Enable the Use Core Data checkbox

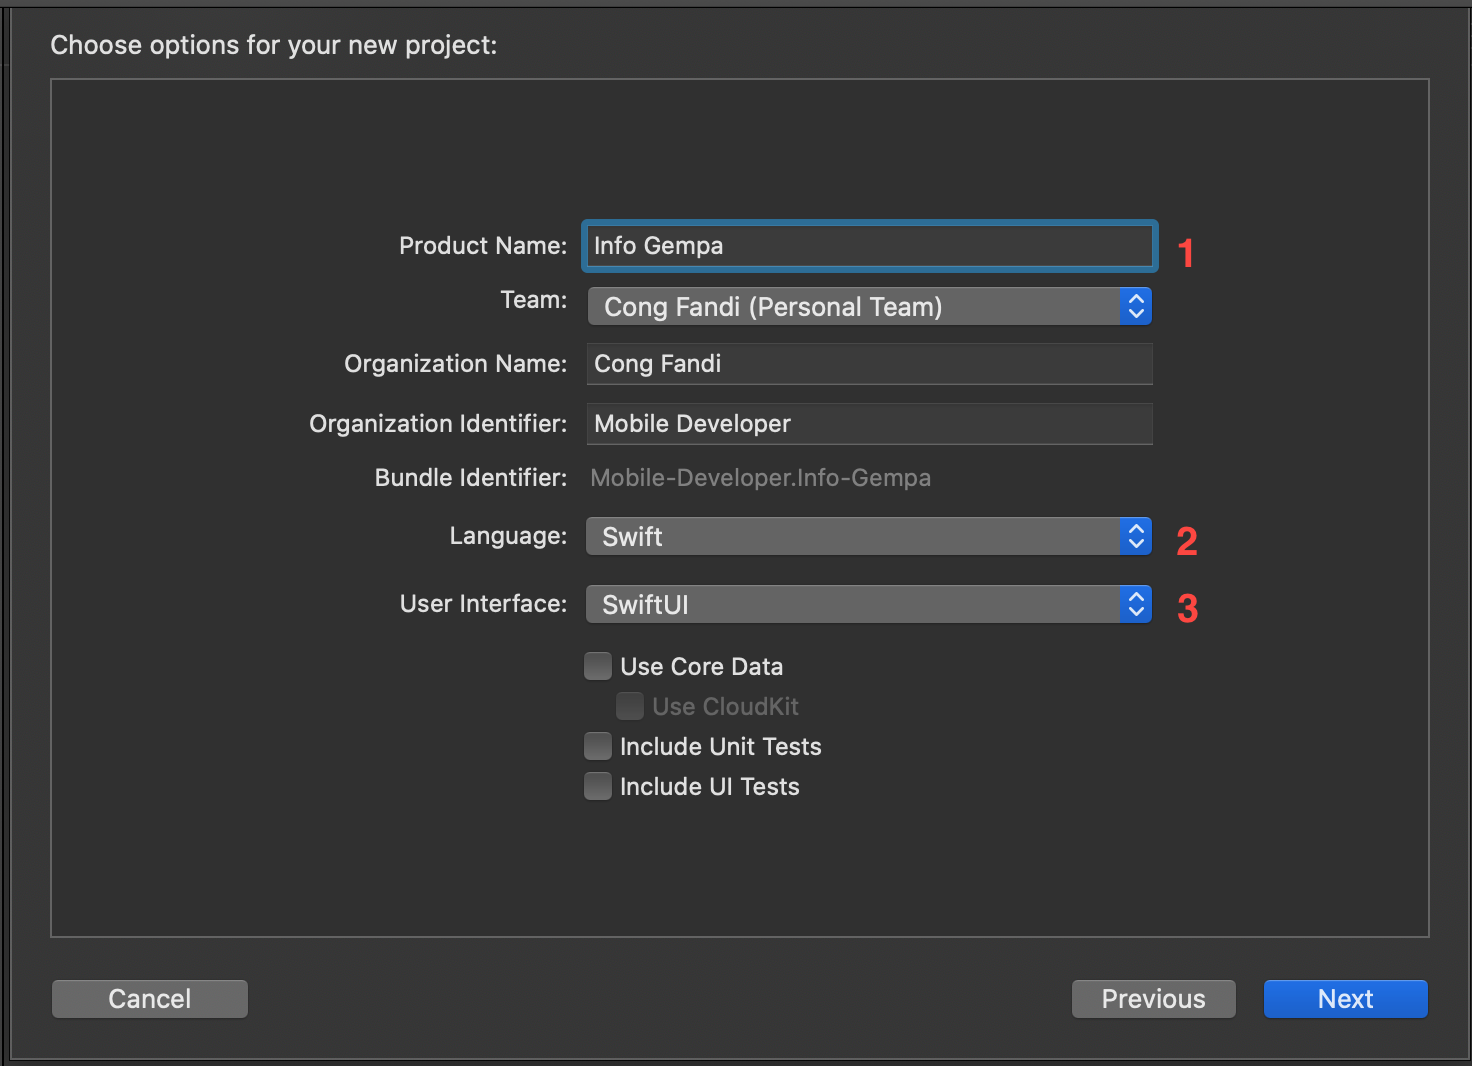tap(598, 667)
